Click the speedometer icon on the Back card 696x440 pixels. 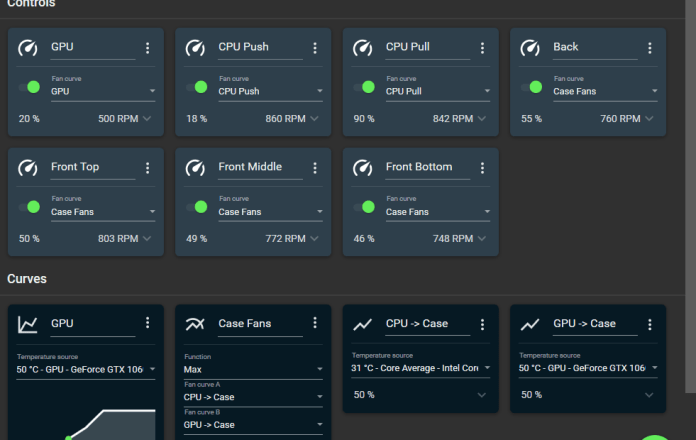(x=530, y=48)
